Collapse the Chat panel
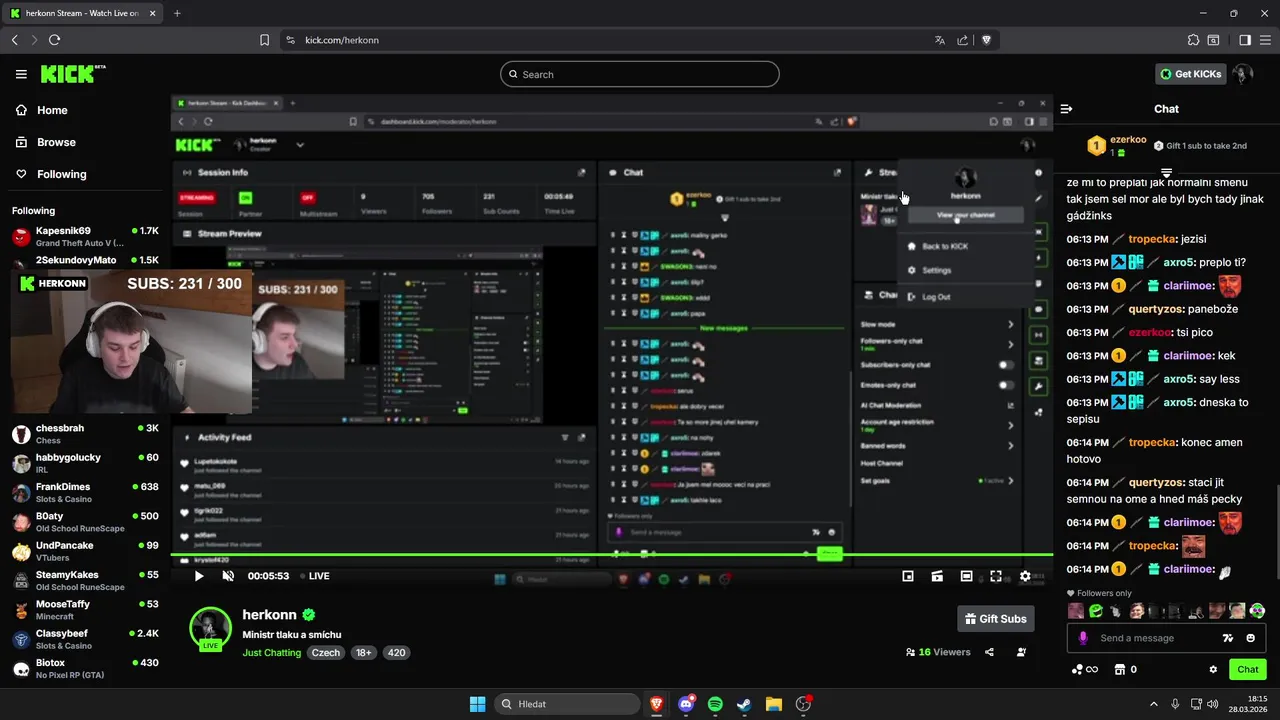 coord(1066,109)
